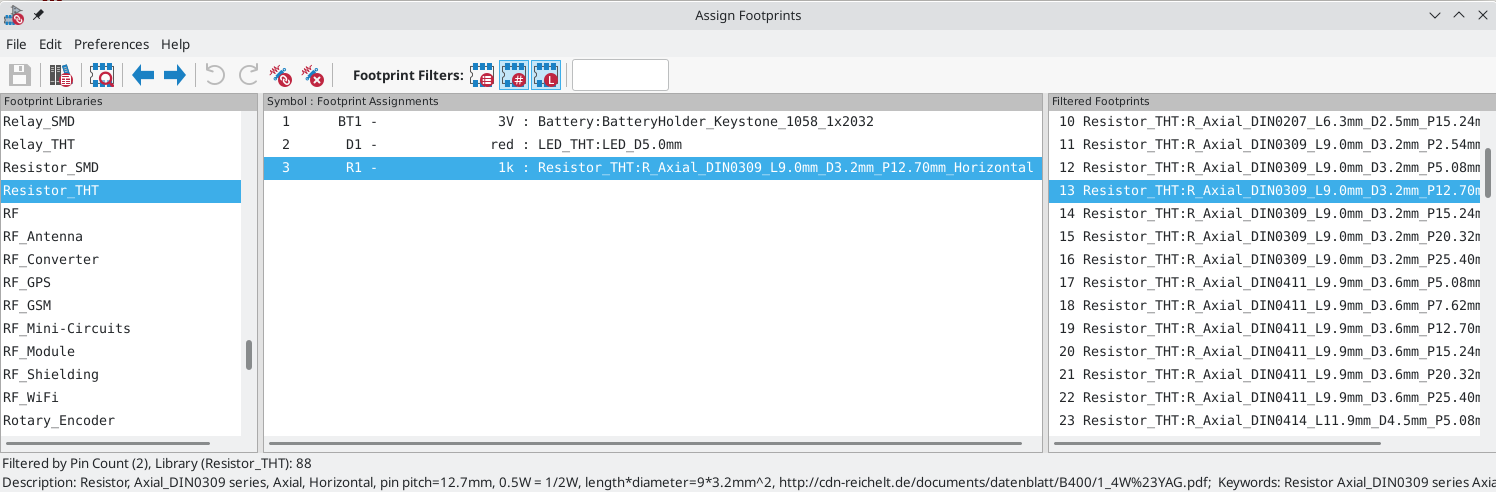Select previous unassigned symbol (left arrow)

click(x=143, y=75)
